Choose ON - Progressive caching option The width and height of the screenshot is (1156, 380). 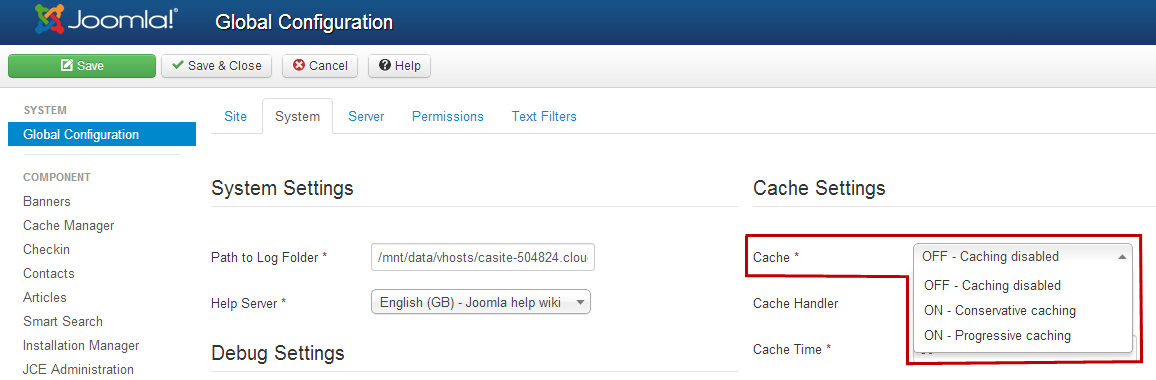click(x=1023, y=336)
